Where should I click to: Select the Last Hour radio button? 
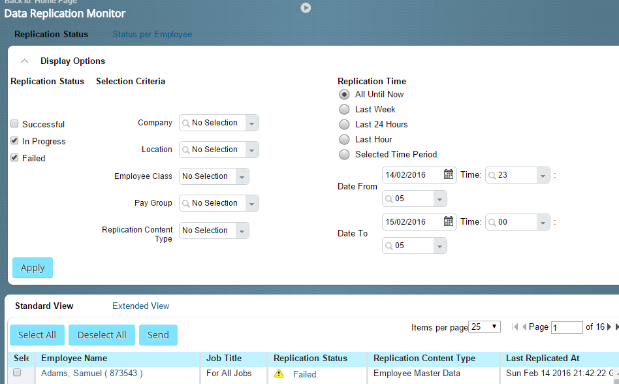coord(344,139)
